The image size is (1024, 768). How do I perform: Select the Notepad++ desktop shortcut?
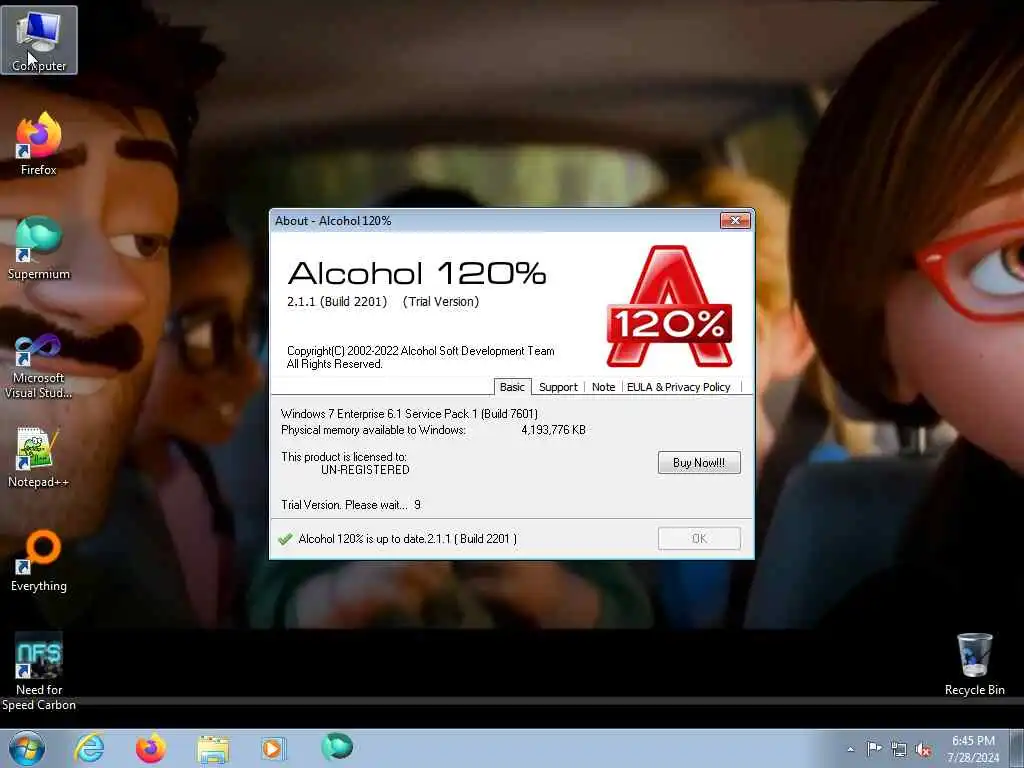[39, 457]
